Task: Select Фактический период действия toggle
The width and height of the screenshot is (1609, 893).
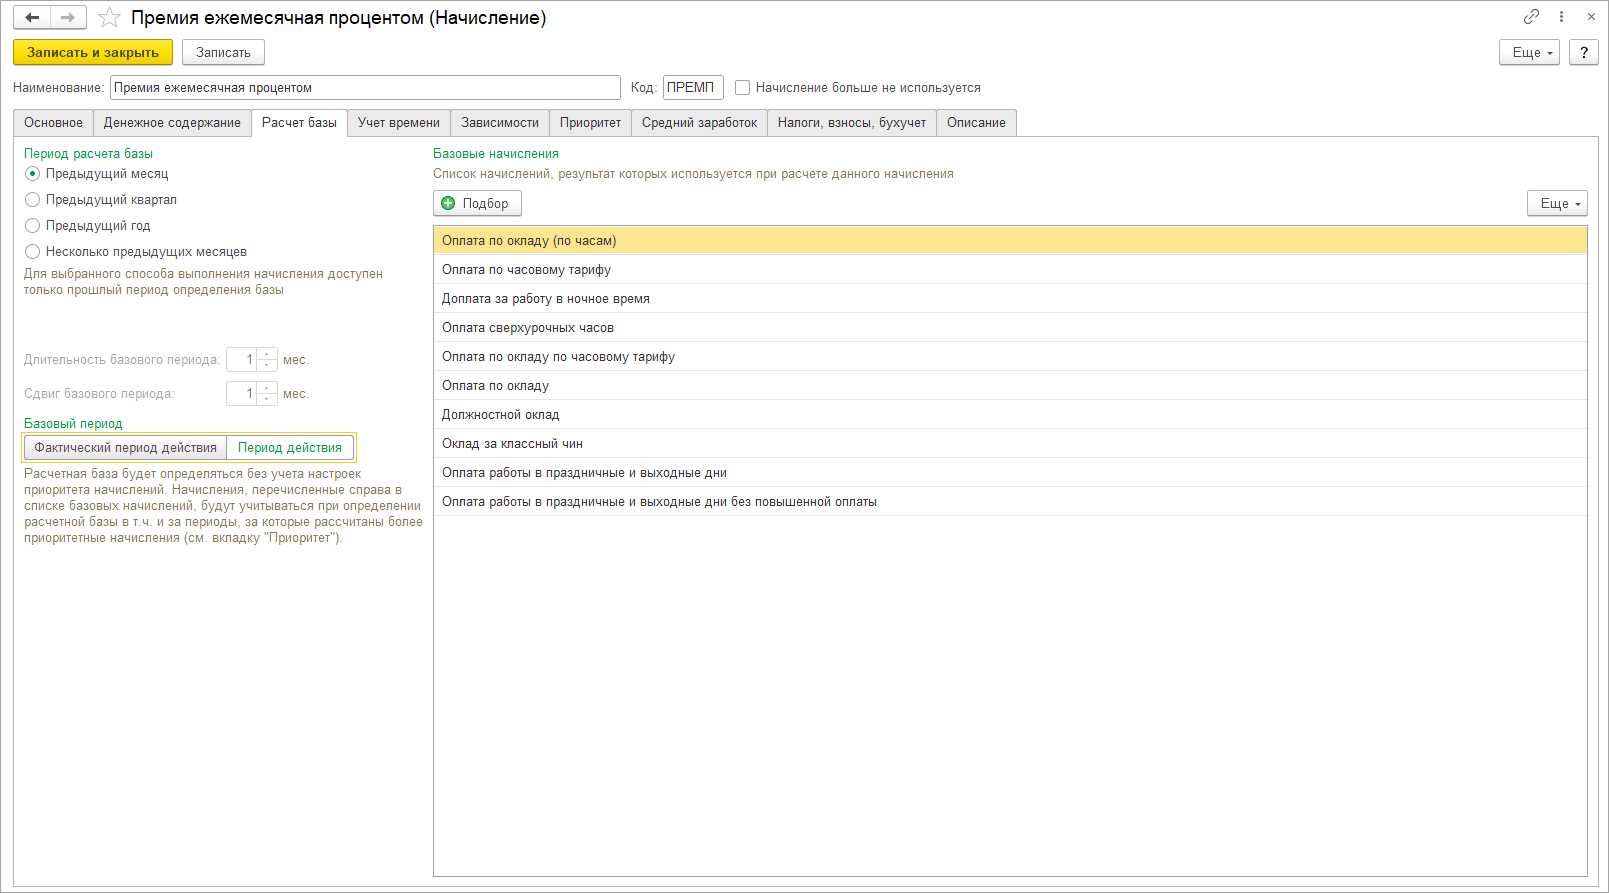Action: [125, 448]
